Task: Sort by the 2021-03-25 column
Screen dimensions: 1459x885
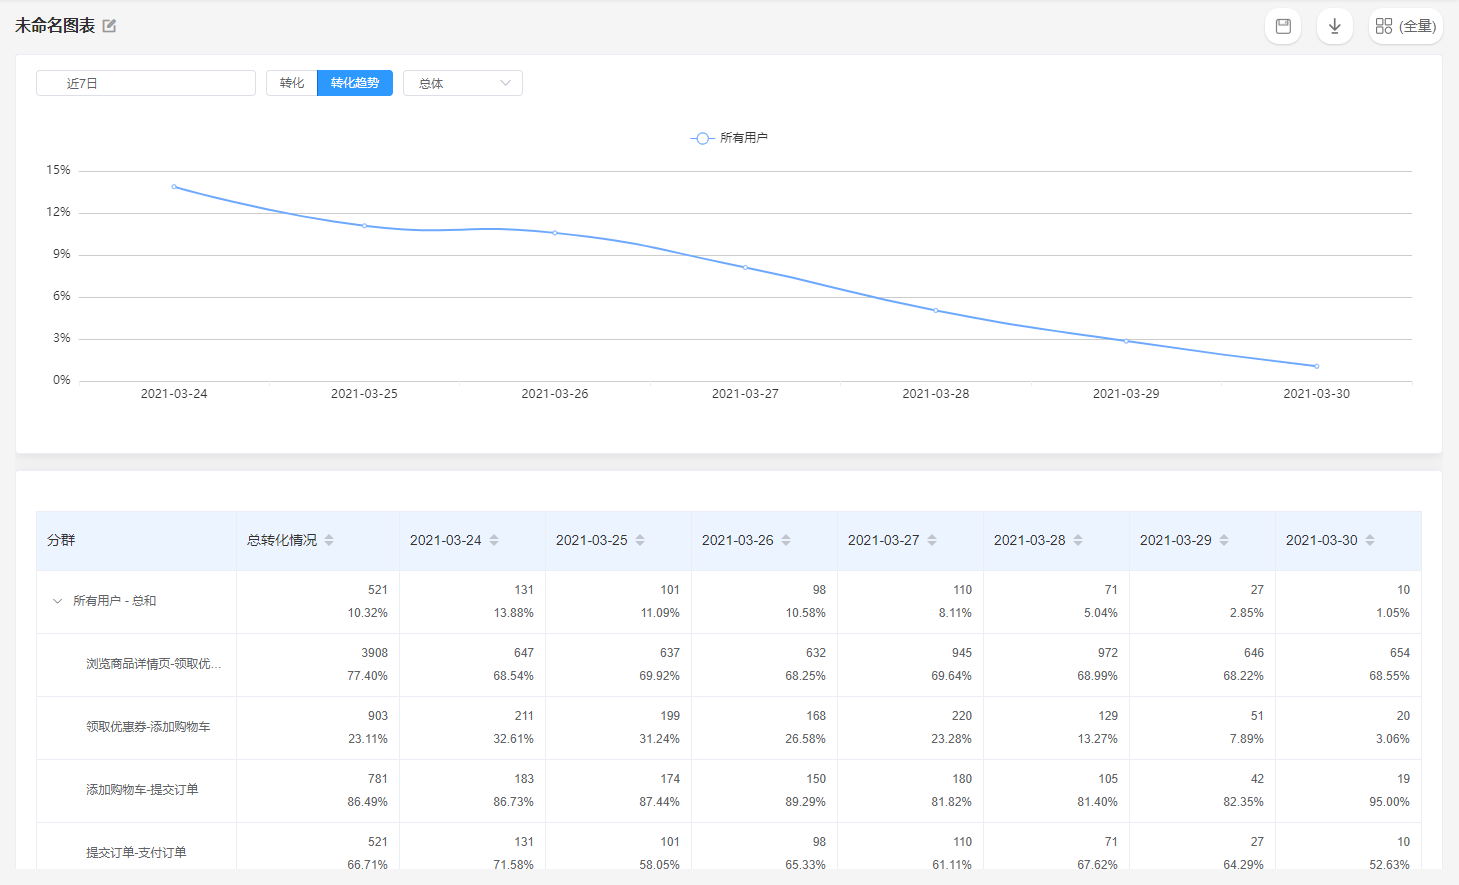Action: pyautogui.click(x=640, y=540)
